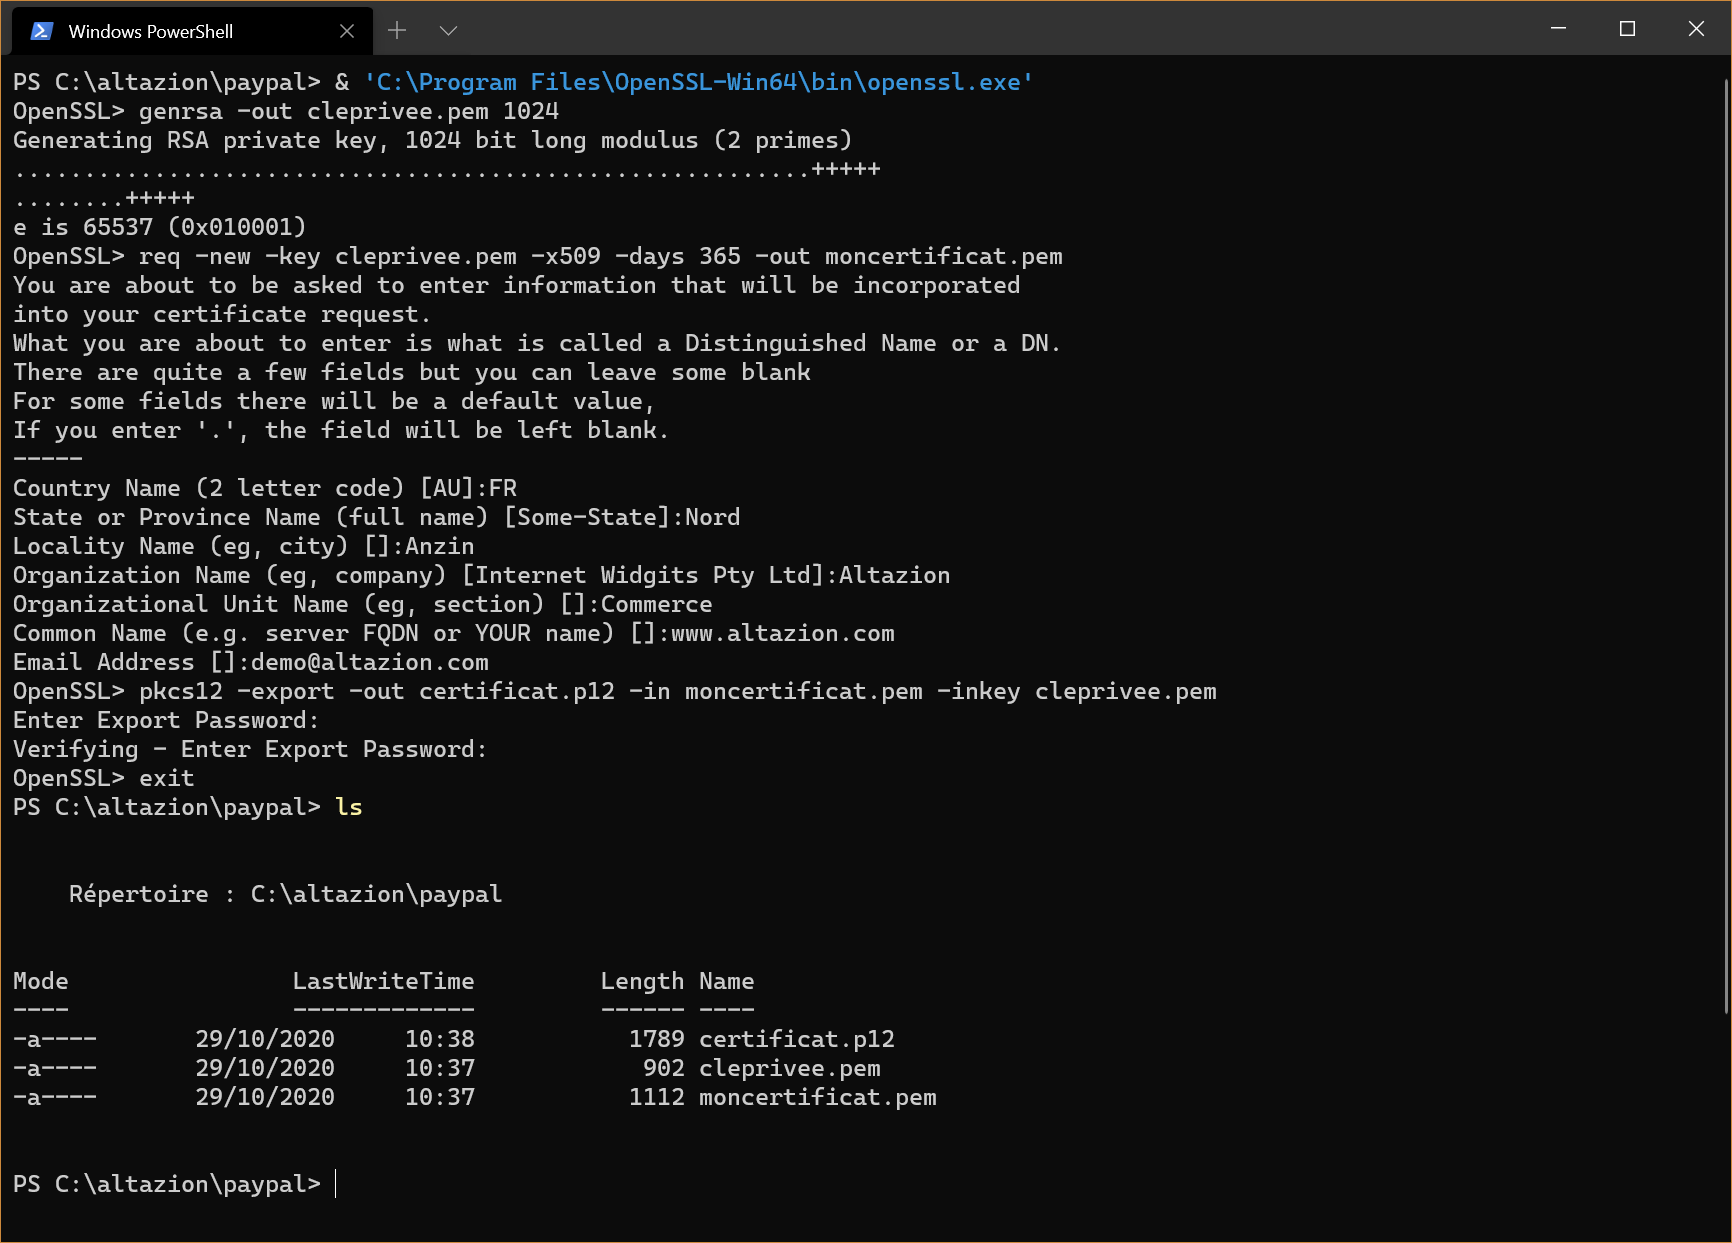
Task: Click the 'pkcs12 -export' command line
Action: 615,691
